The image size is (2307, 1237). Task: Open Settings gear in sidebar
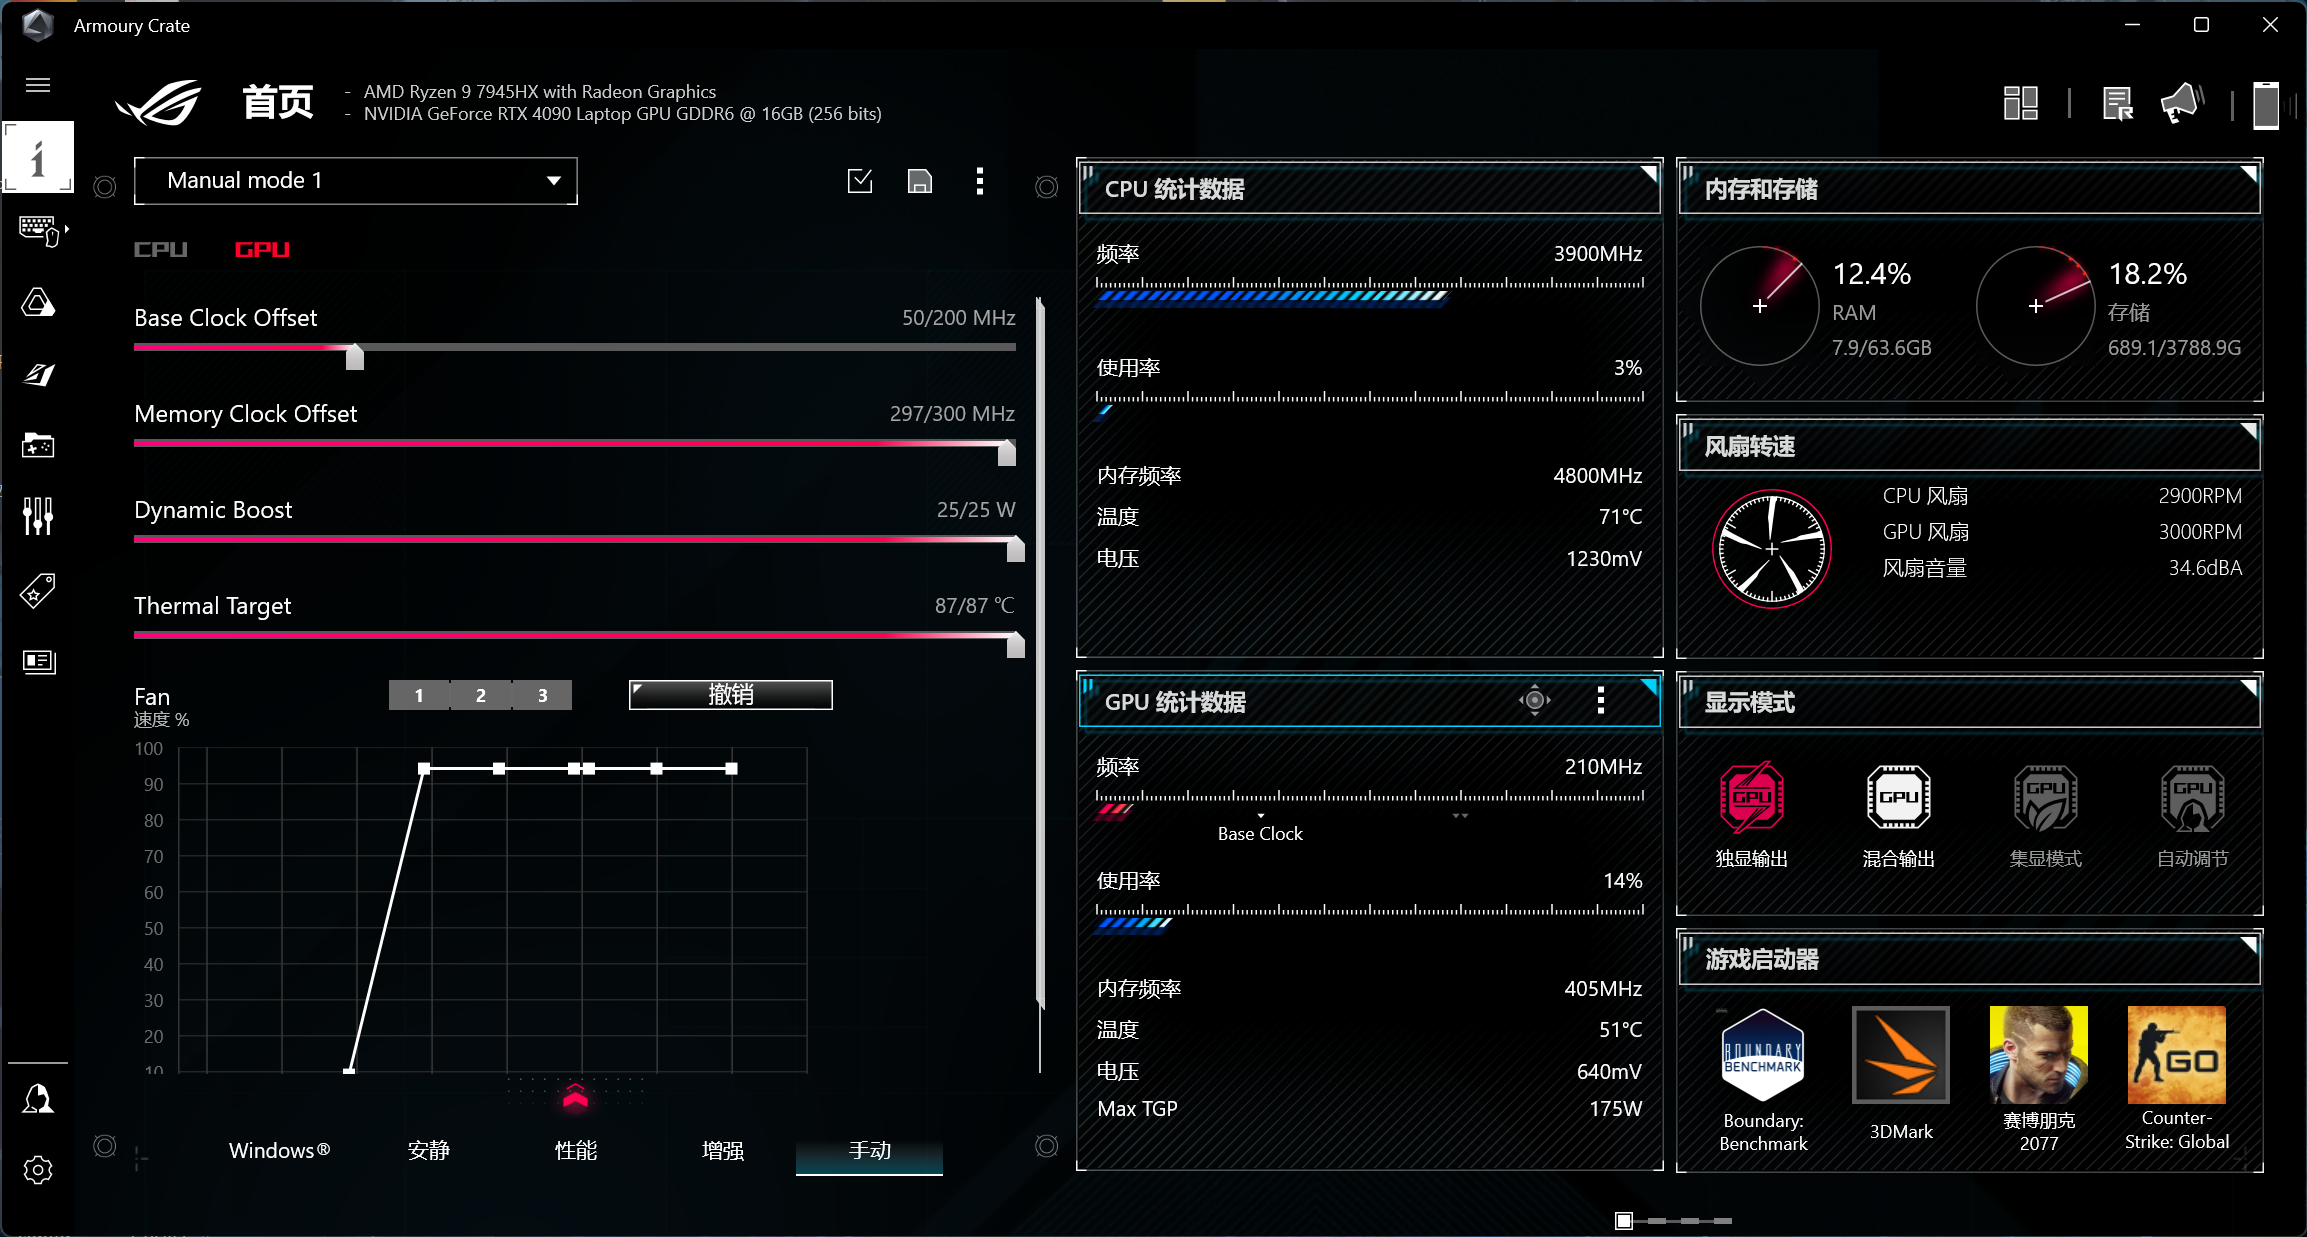(38, 1170)
